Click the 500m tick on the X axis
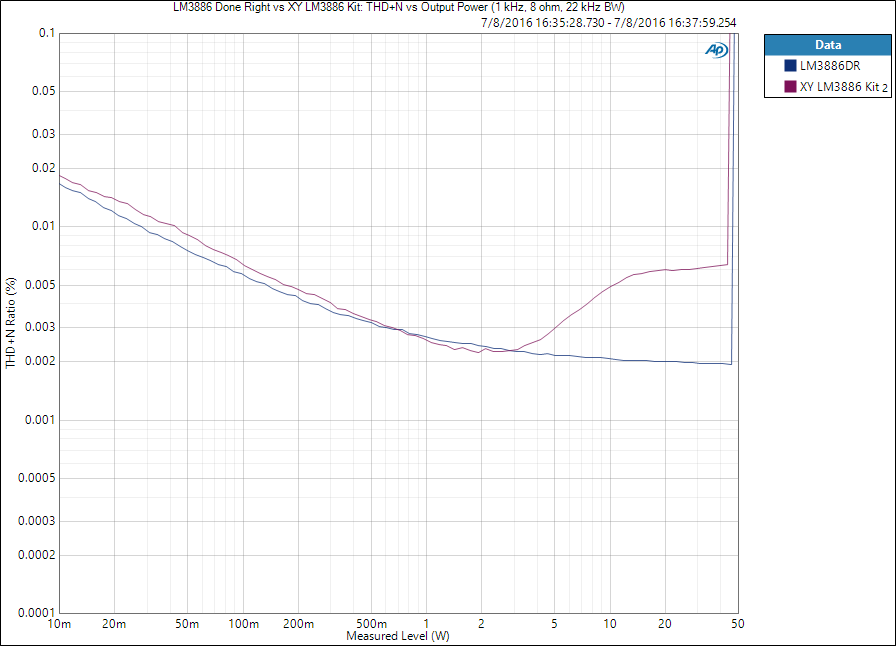The width and height of the screenshot is (896, 646). pos(371,624)
